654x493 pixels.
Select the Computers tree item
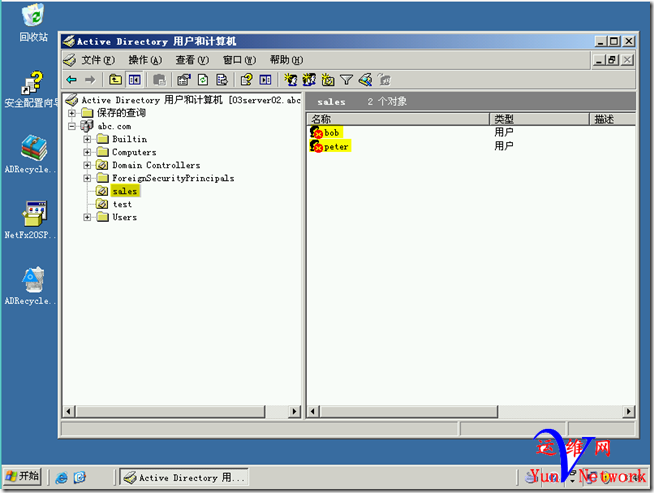(x=134, y=152)
